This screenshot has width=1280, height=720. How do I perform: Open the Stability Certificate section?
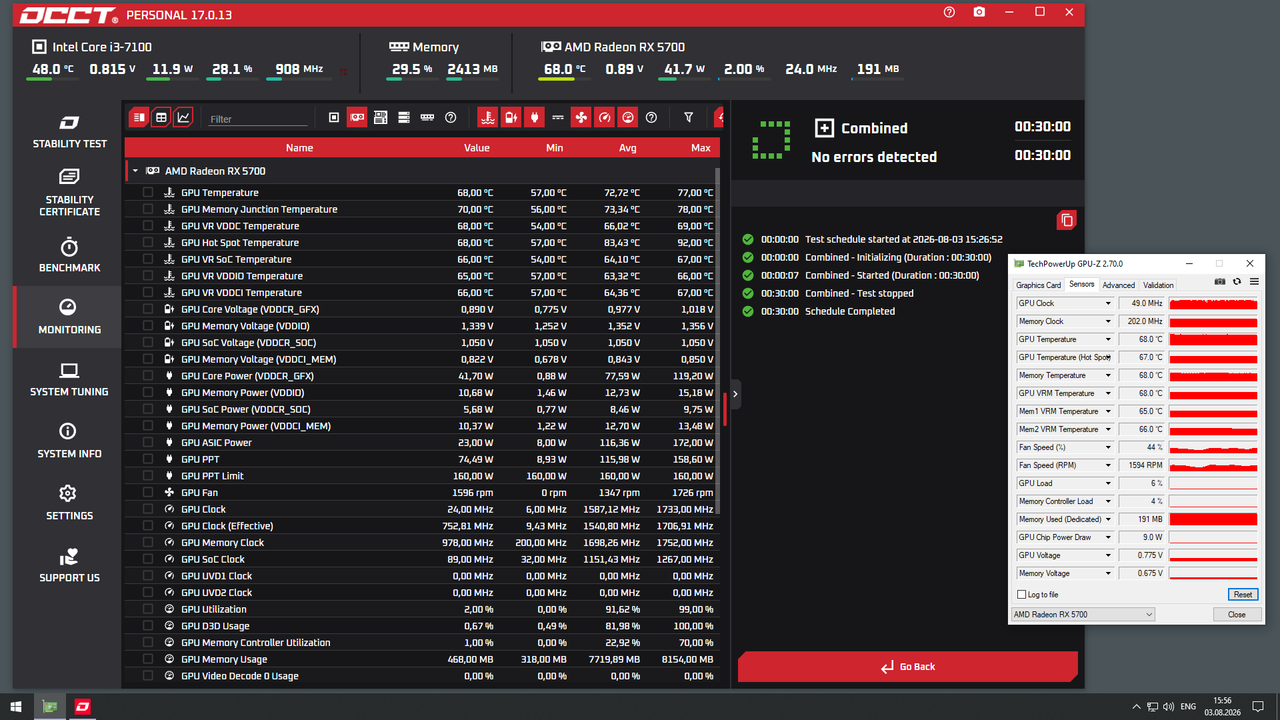pos(69,192)
